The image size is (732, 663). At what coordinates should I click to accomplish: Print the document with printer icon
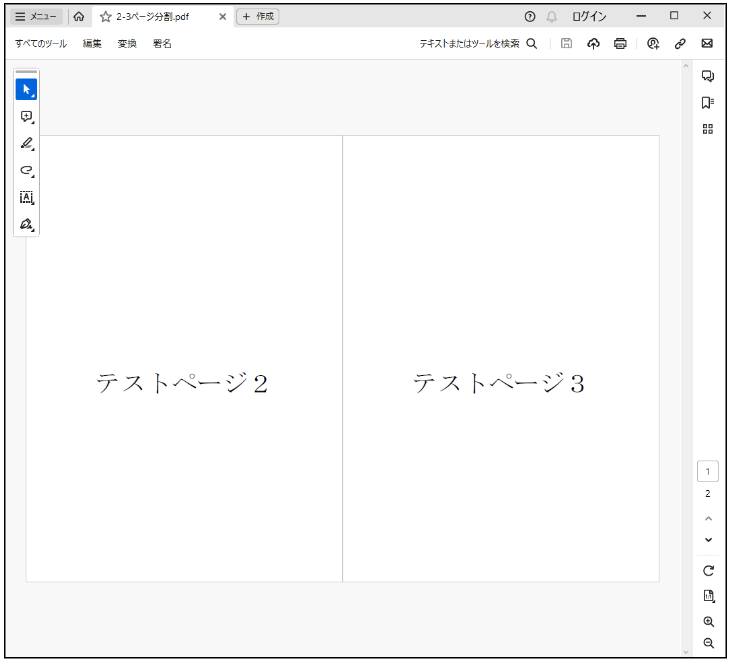[620, 43]
